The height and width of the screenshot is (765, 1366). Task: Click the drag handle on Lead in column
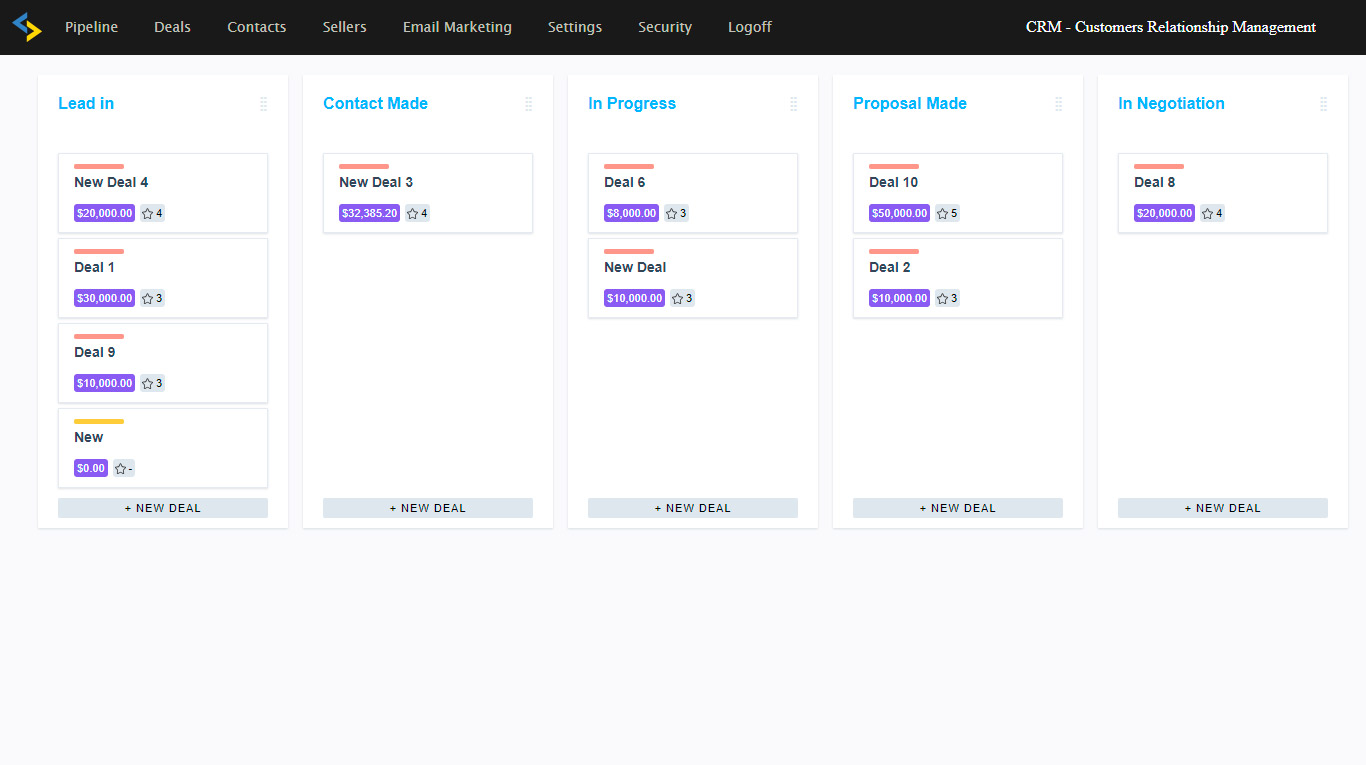pyautogui.click(x=263, y=104)
